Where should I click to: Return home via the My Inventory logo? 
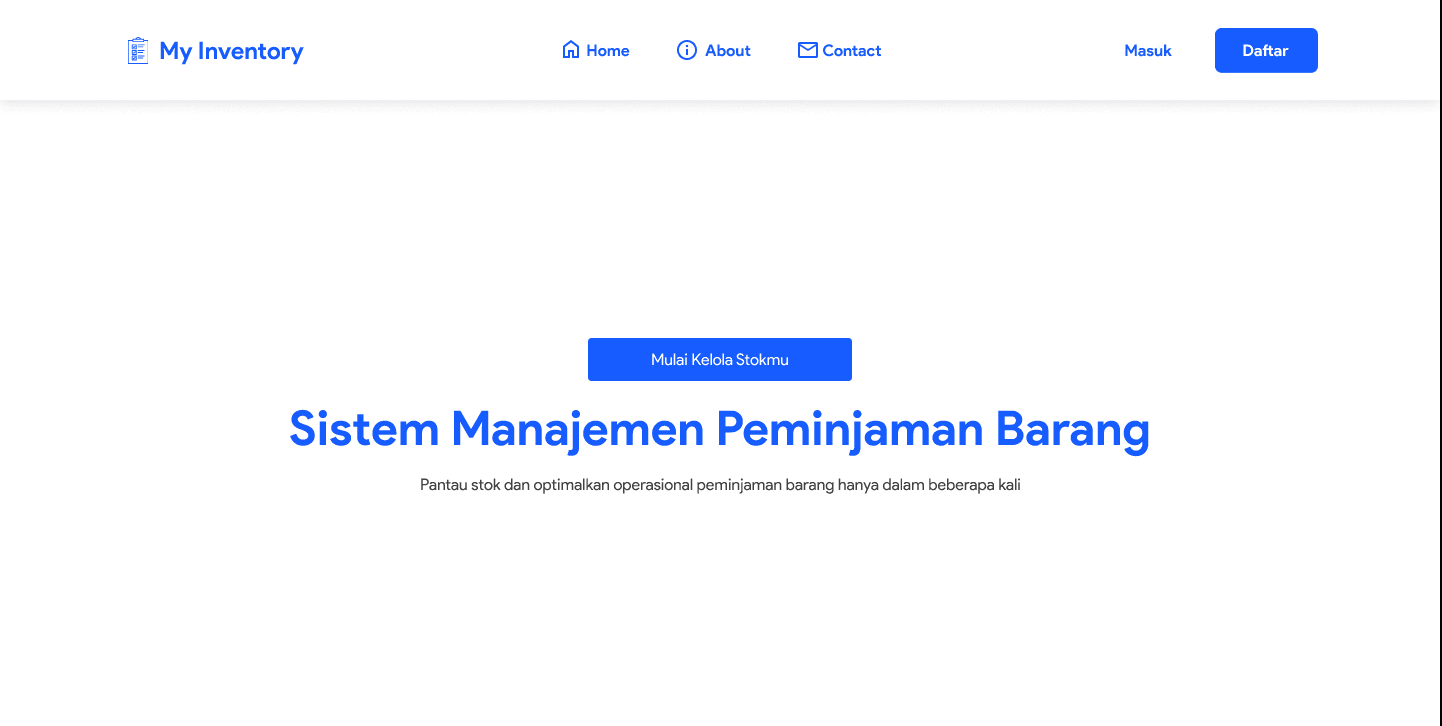click(214, 50)
